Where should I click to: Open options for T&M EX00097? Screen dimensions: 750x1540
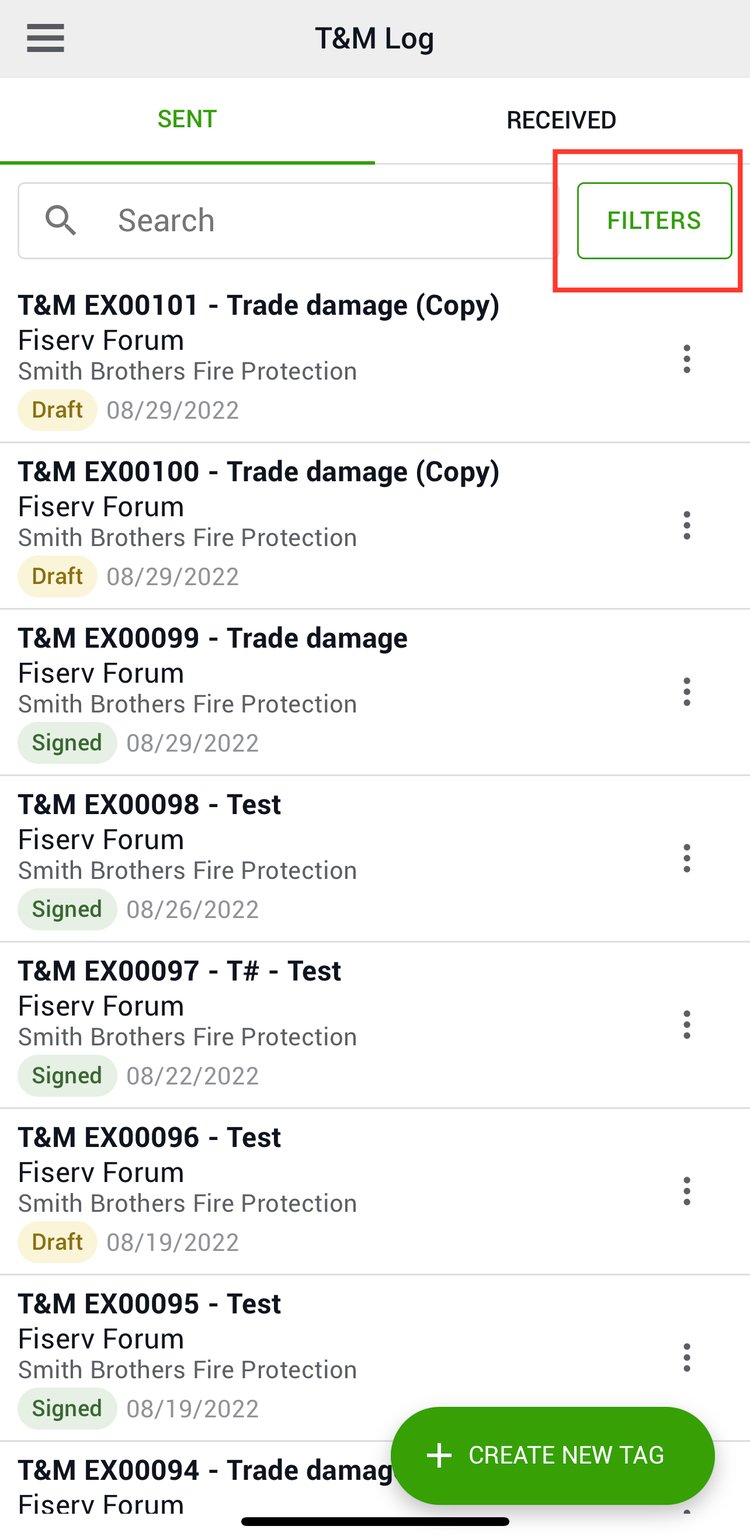pyautogui.click(x=686, y=1024)
